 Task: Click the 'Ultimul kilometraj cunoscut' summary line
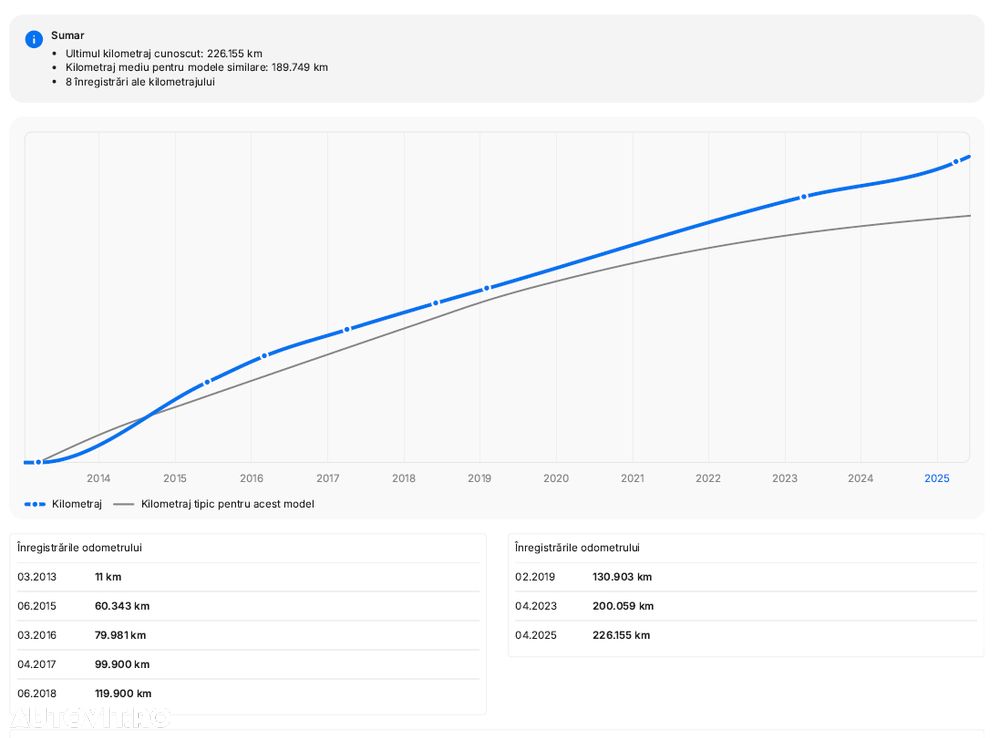coord(163,53)
